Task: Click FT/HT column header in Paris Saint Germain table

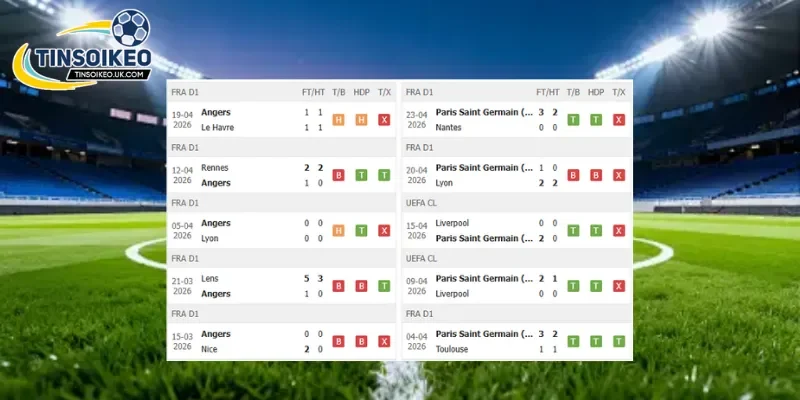Action: tap(548, 92)
